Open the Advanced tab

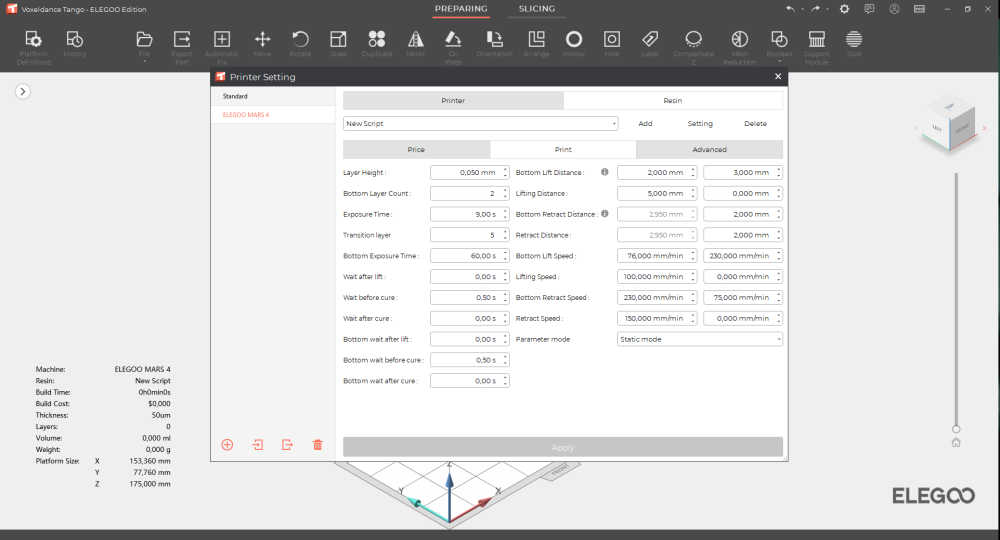(x=710, y=149)
